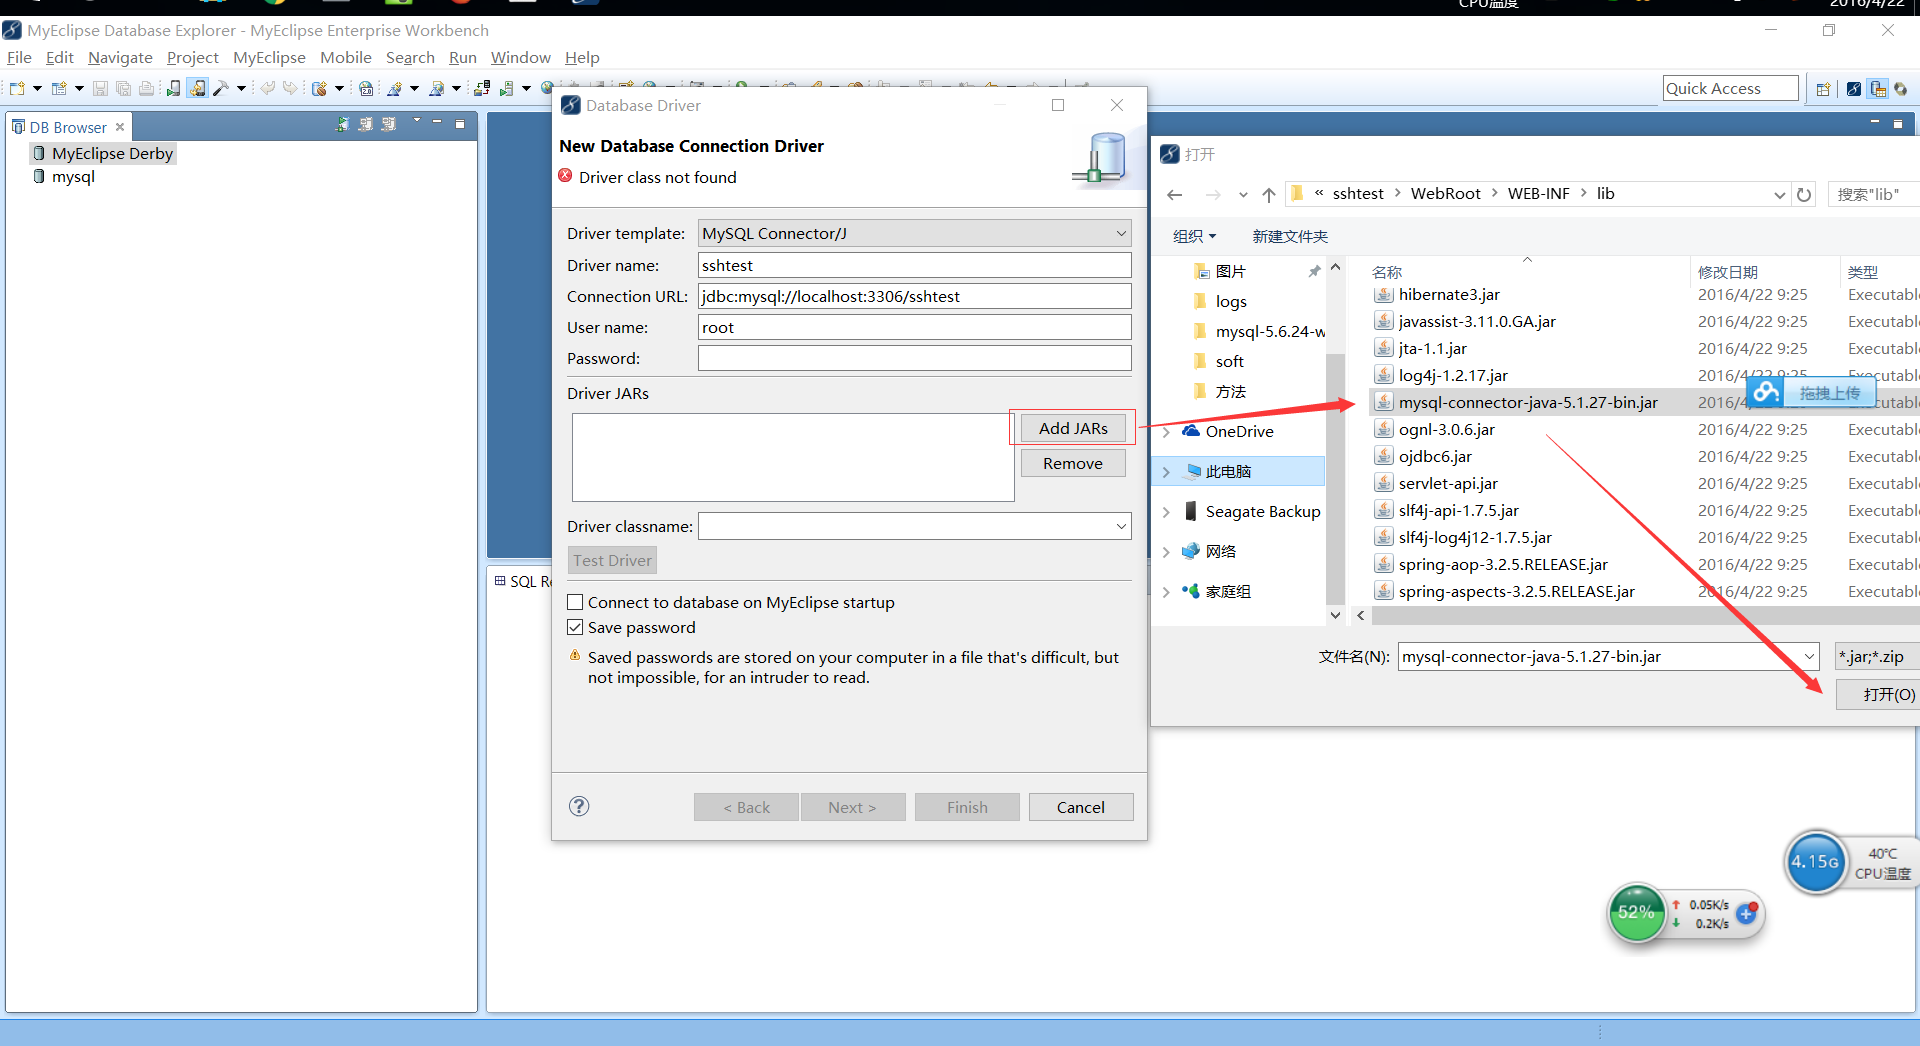Refresh the lib folder listing
1920x1046 pixels.
click(1804, 195)
